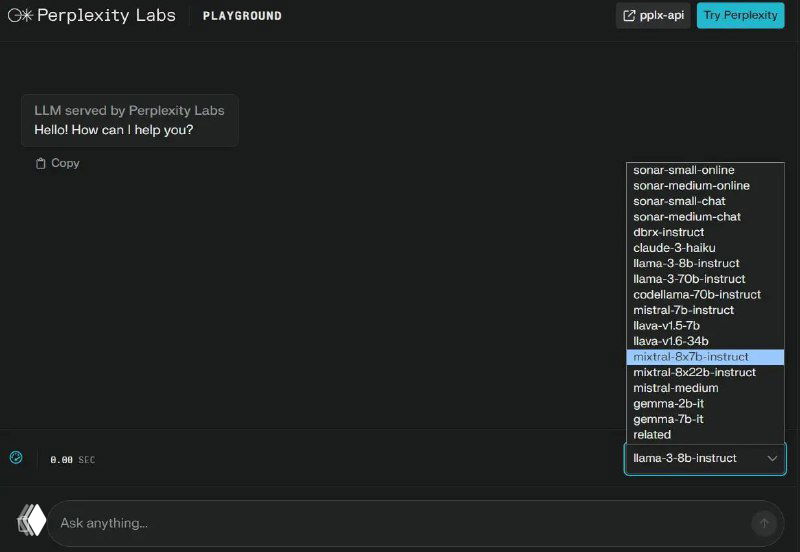Screen dimensions: 800x552
Task: Select highlighted mixtral-8x7b-instruct option
Action: click(x=705, y=357)
